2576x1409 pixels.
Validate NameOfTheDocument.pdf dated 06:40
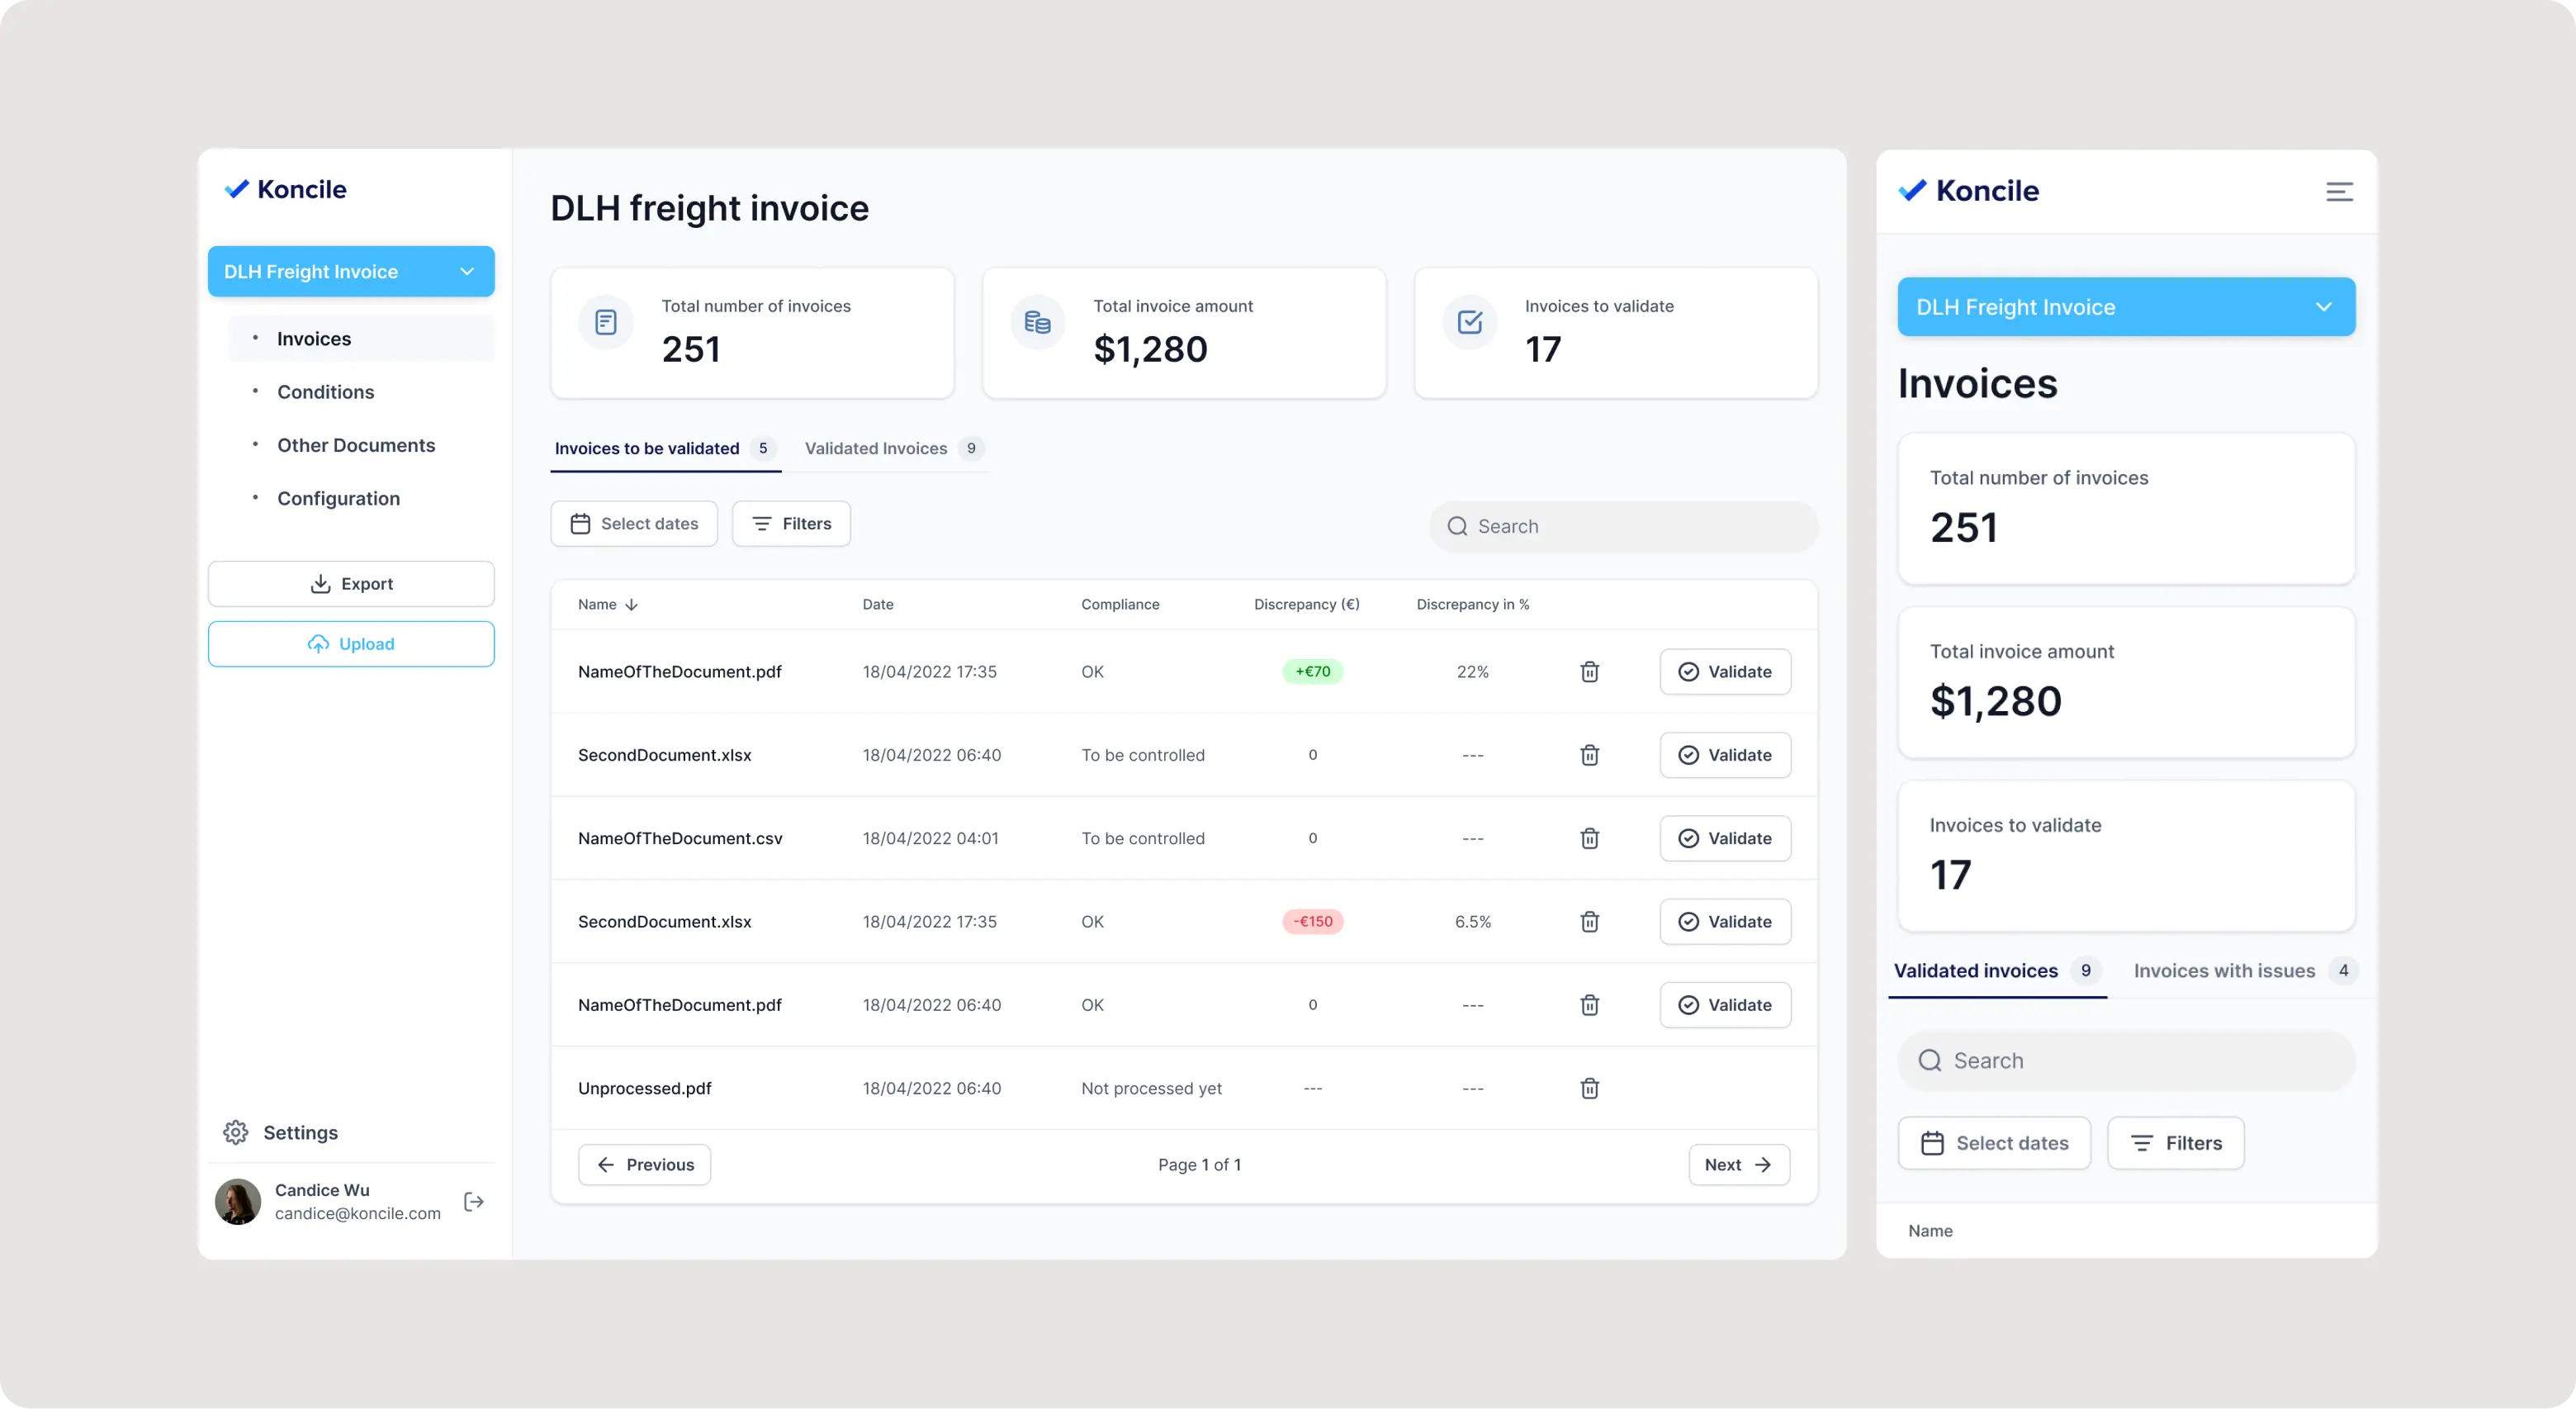click(x=1725, y=1004)
